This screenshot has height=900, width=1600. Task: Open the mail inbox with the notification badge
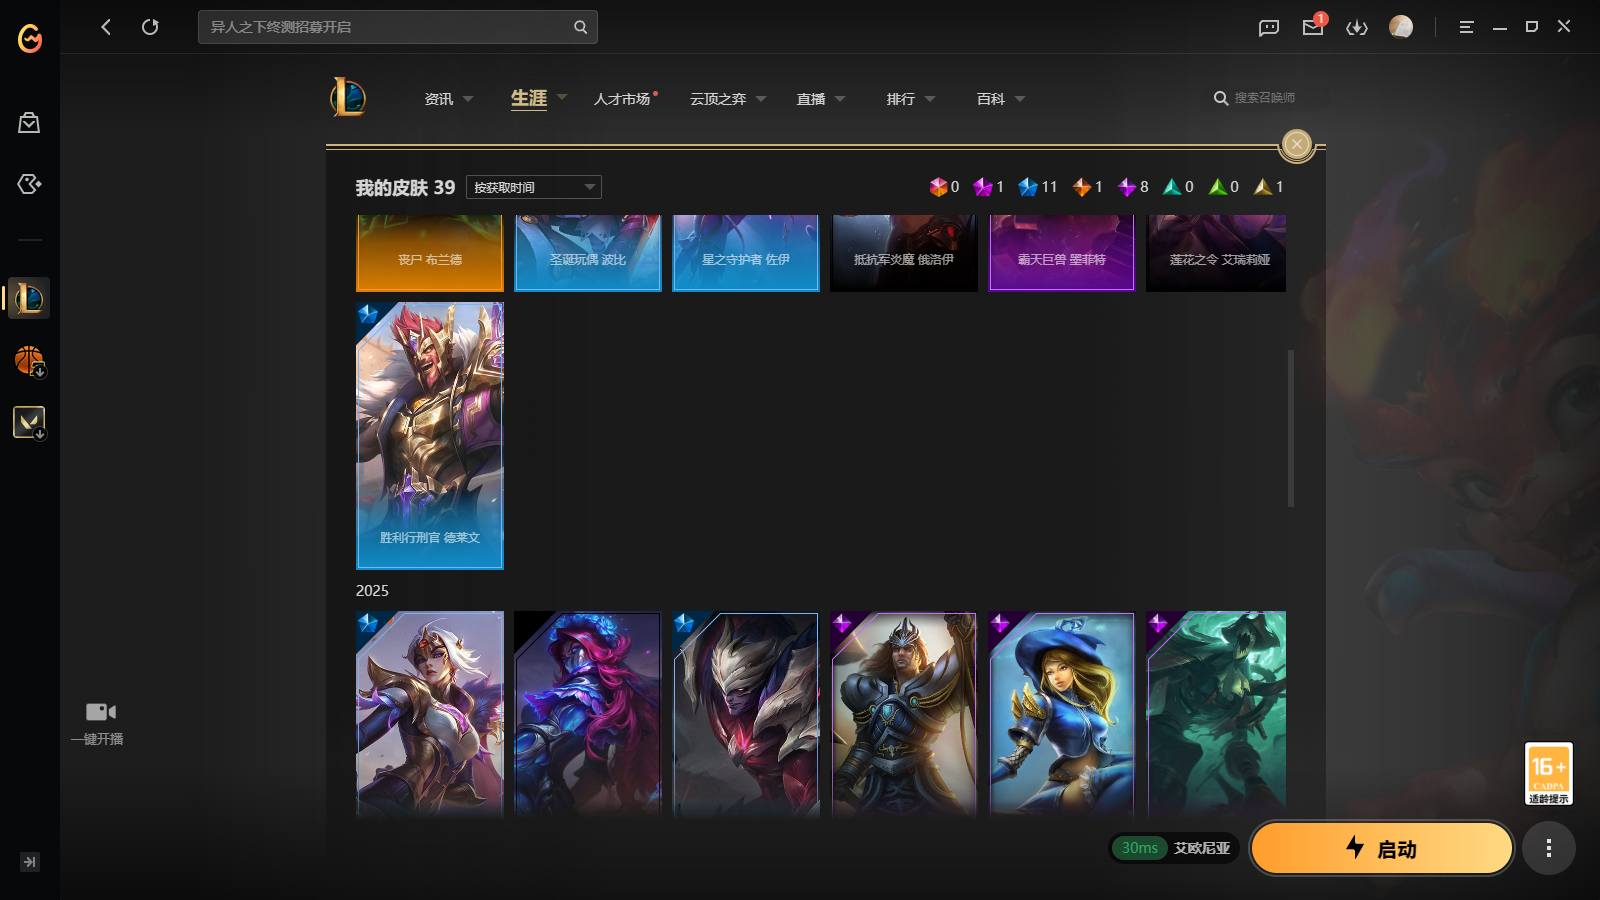(1313, 26)
